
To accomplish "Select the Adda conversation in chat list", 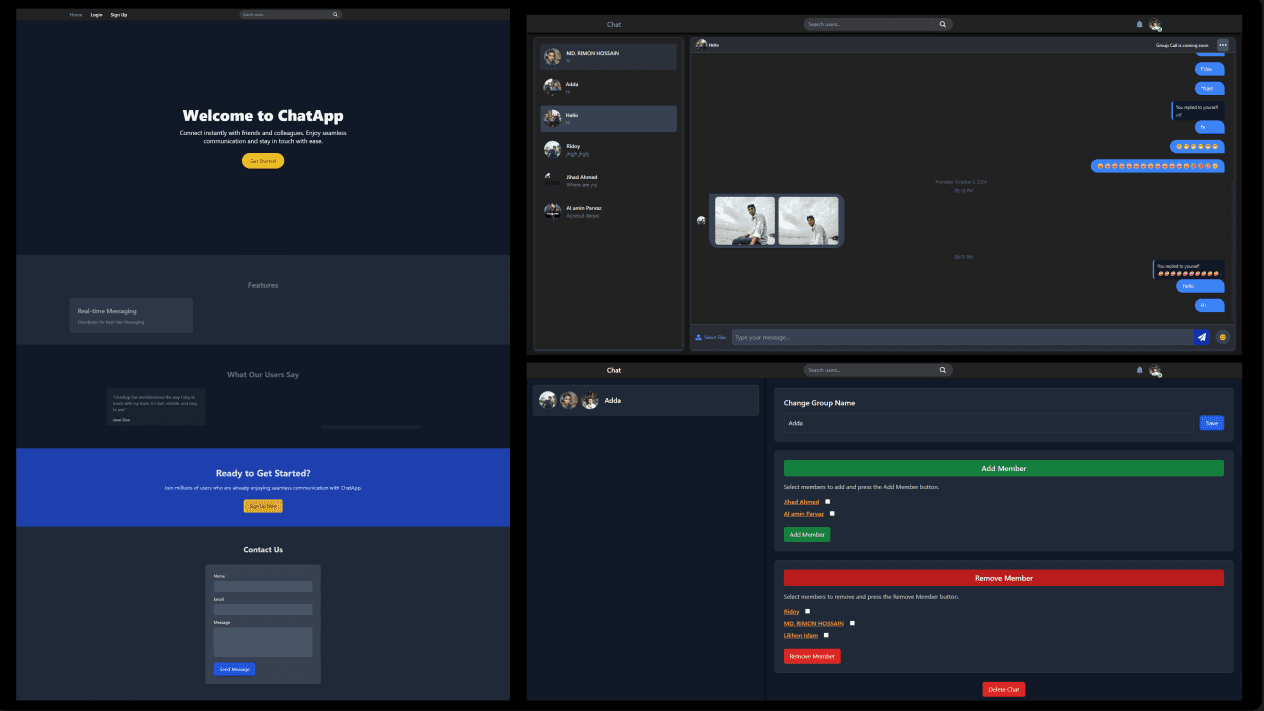I will coord(609,88).
